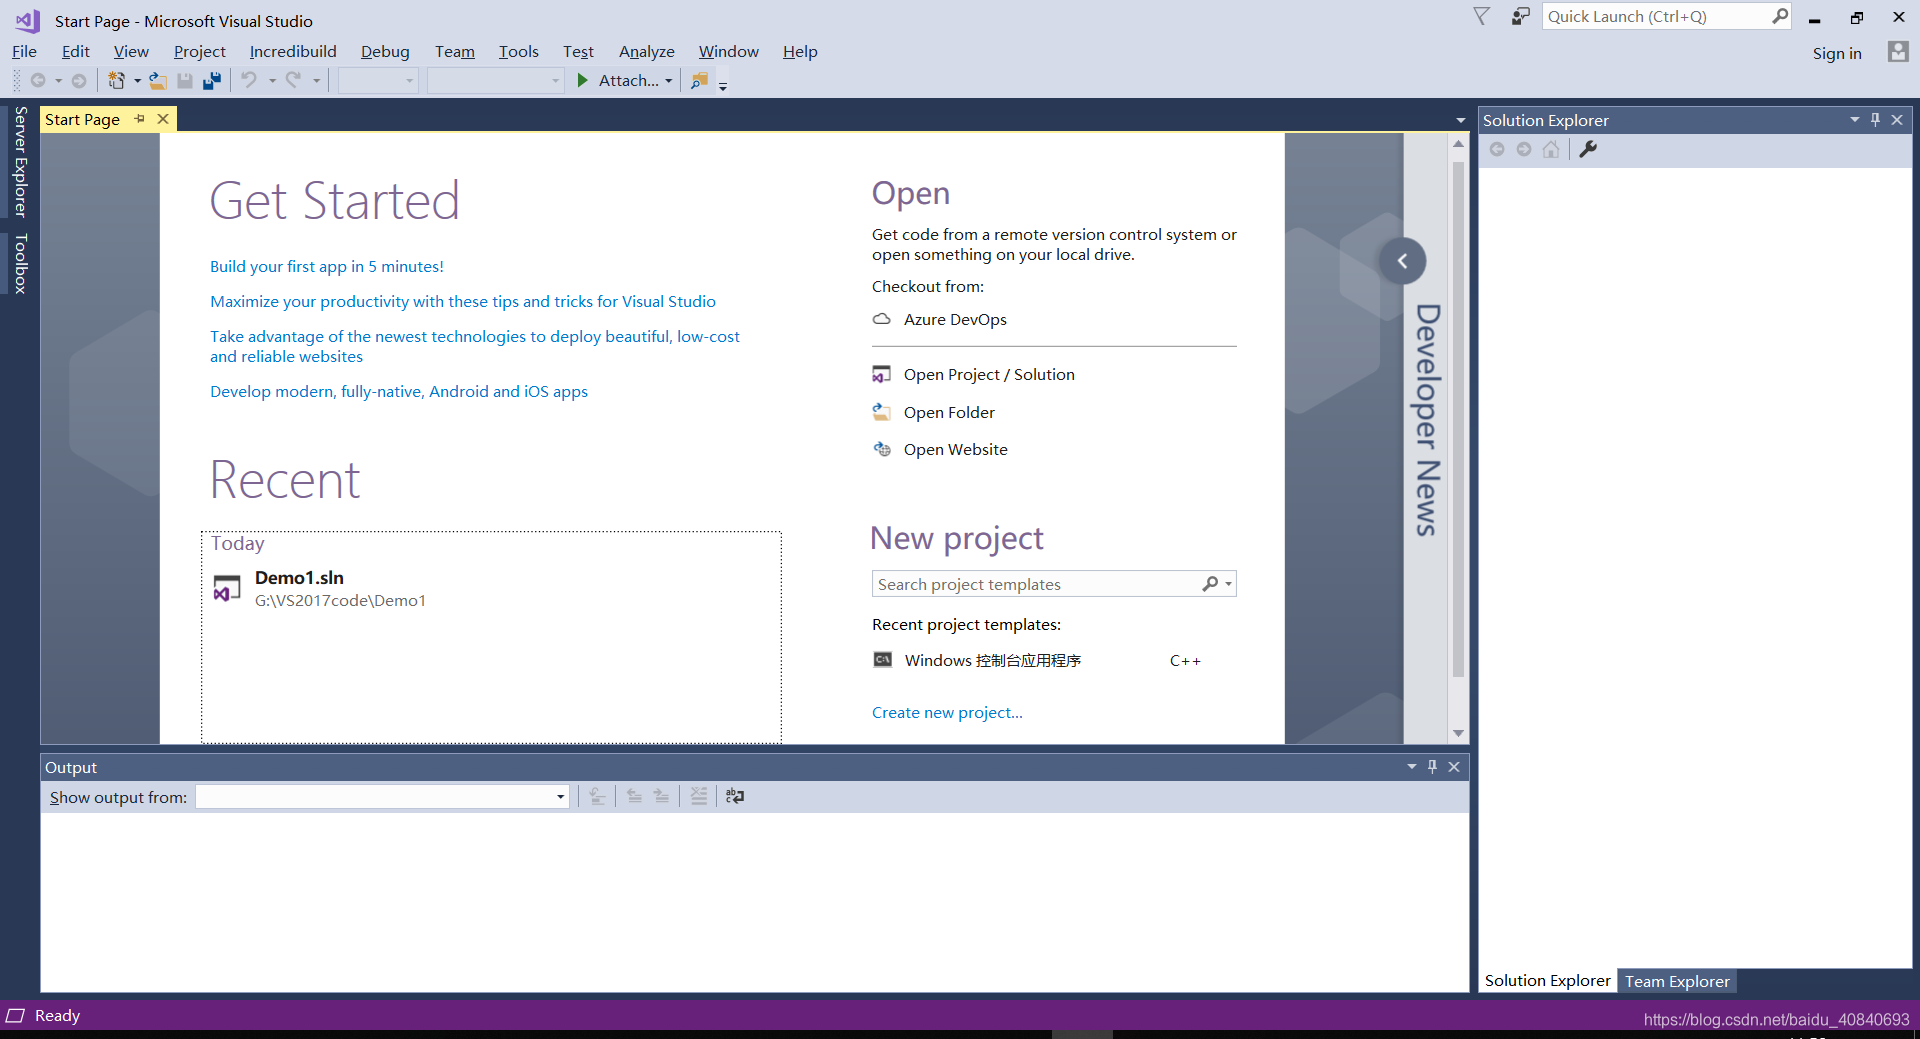Screen dimensions: 1920x1039
Task: Open the Debug menu
Action: coord(385,51)
